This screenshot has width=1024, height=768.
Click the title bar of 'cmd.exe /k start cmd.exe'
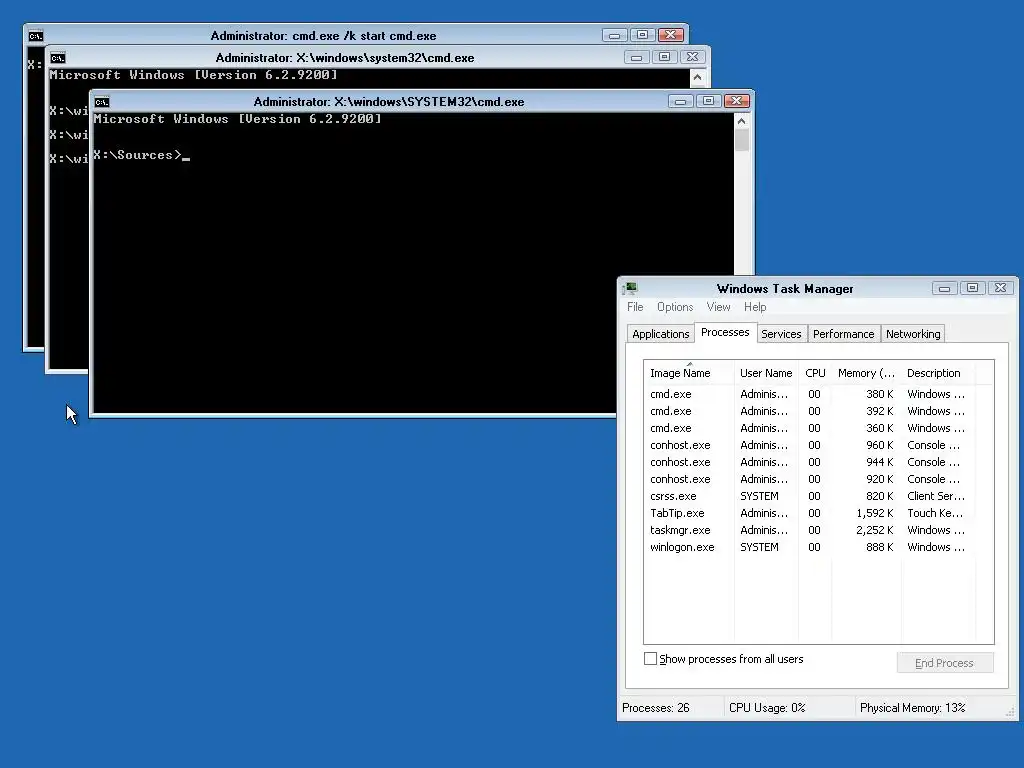[323, 36]
